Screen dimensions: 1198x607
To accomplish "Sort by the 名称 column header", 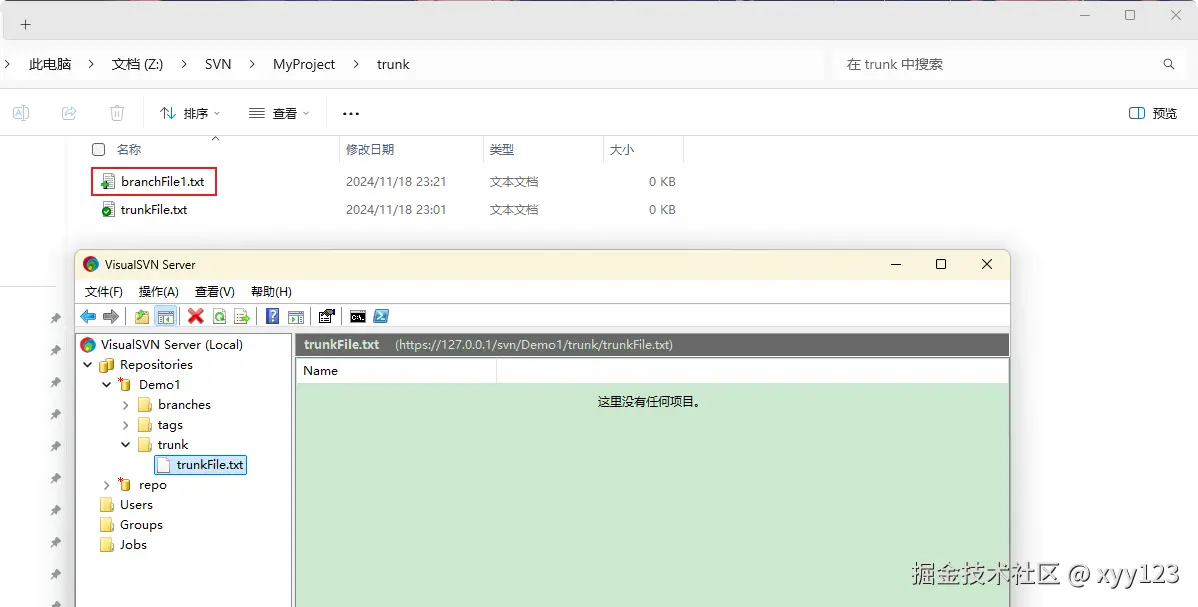I will coord(129,150).
